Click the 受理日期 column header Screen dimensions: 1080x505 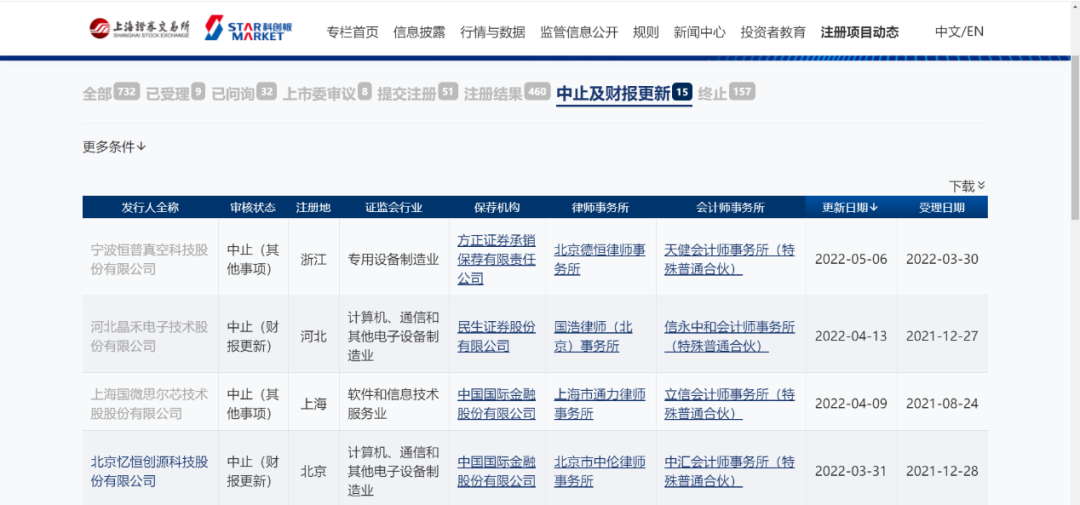pos(941,207)
